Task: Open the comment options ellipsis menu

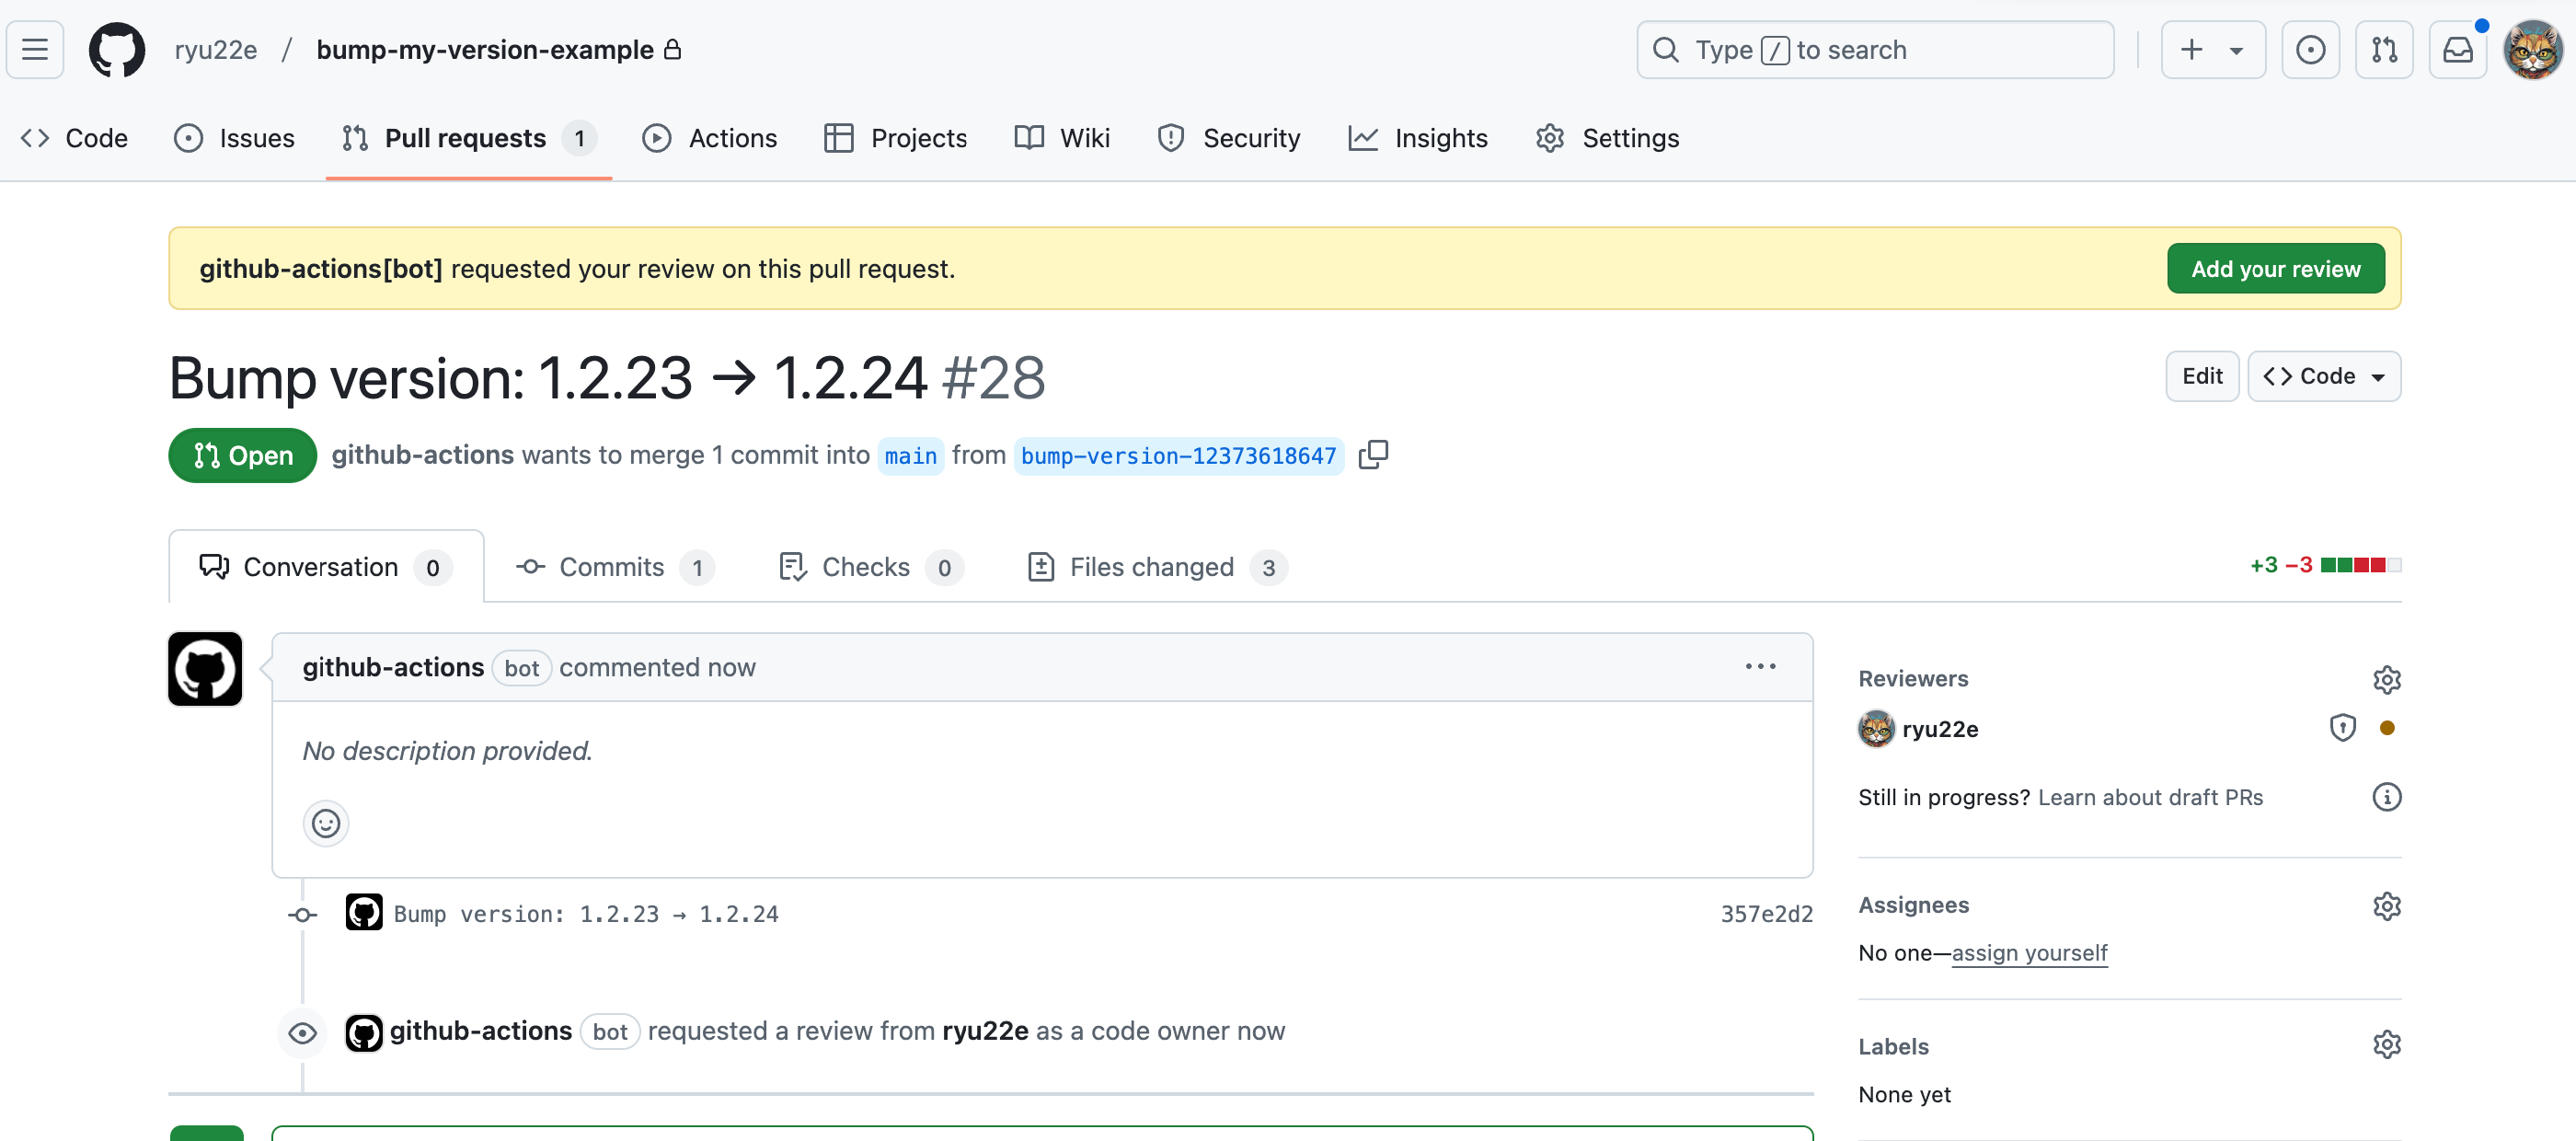Action: click(x=1760, y=667)
